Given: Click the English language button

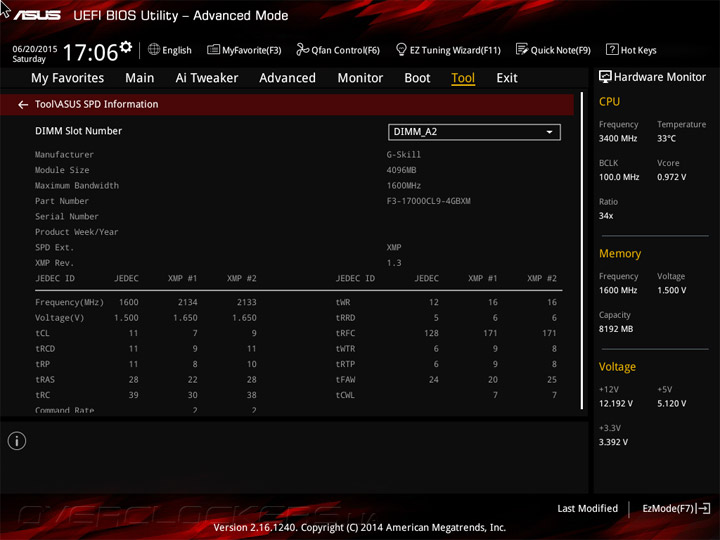Looking at the screenshot, I should (x=169, y=50).
